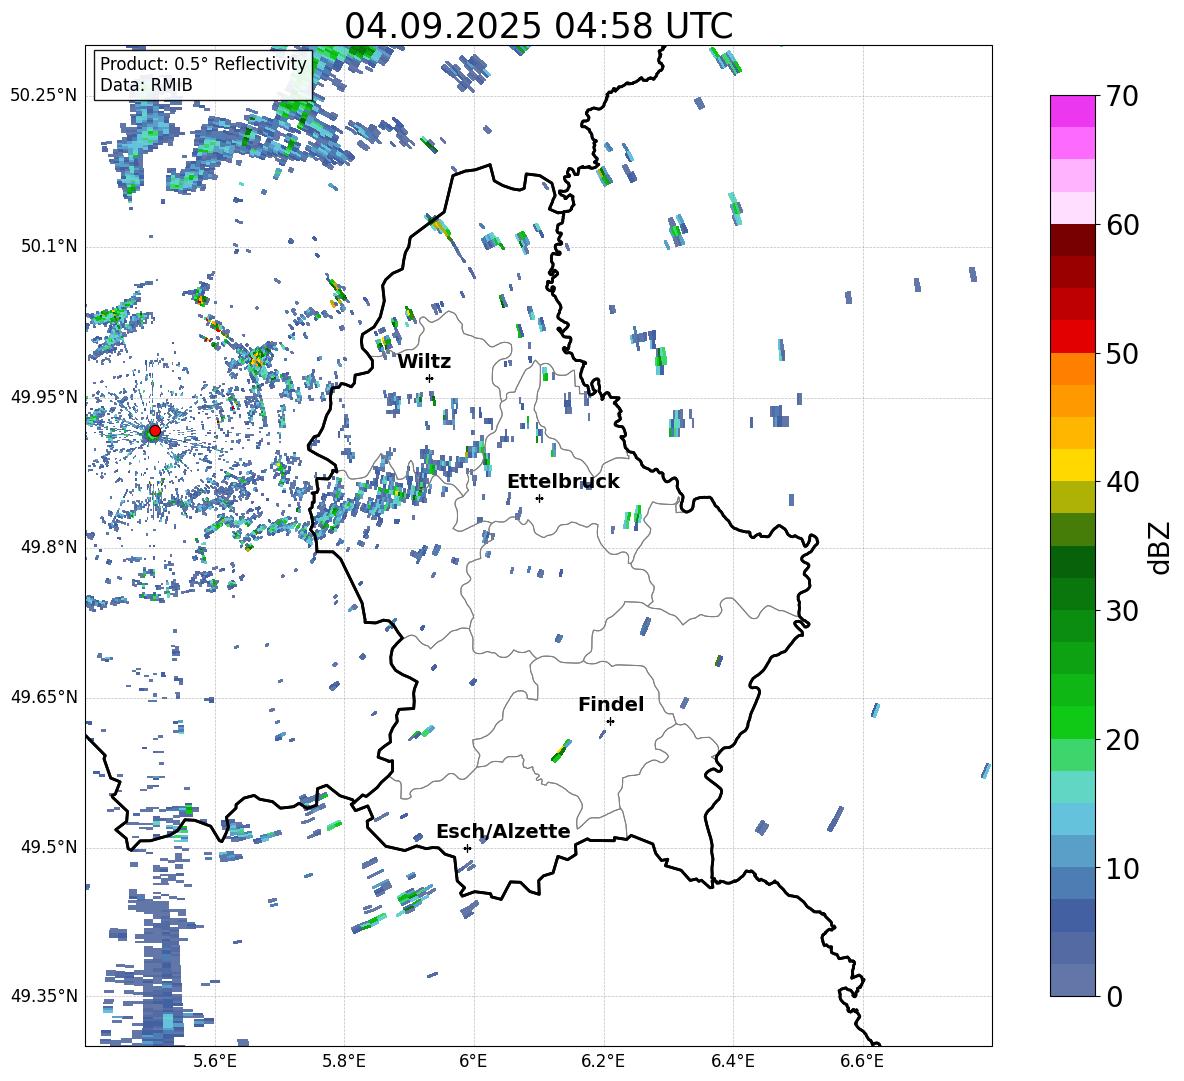Image resolution: width=1184 pixels, height=1081 pixels.
Task: Click the 40 tick label on colorbar
Action: pos(1121,482)
